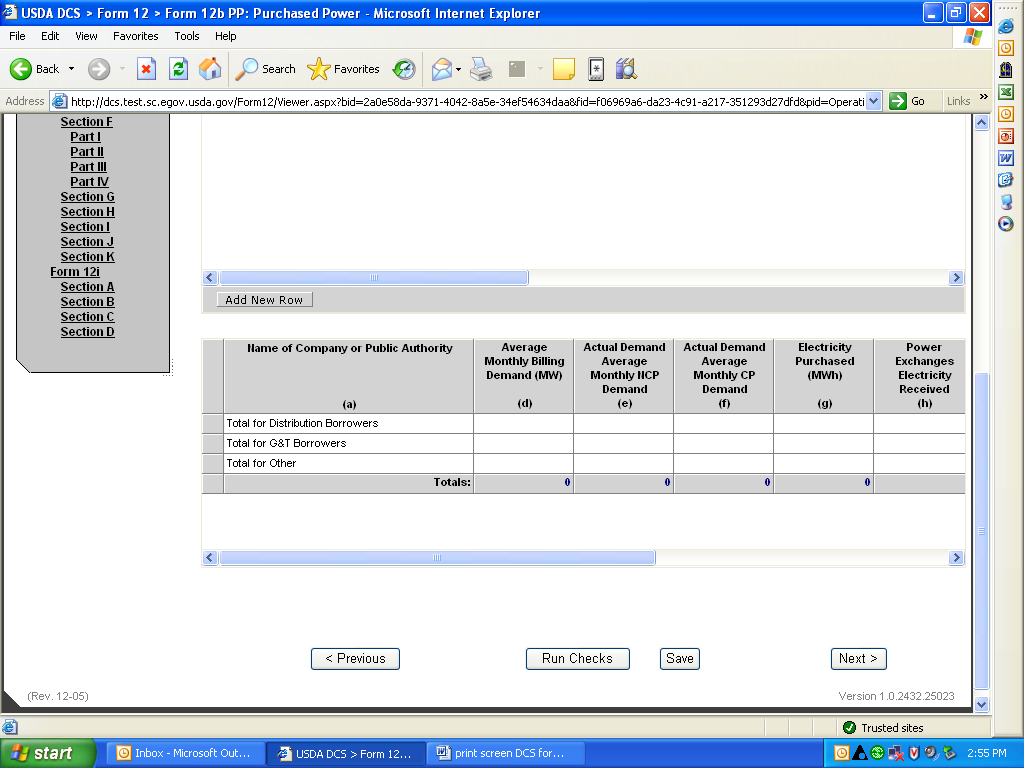
Task: Open the File menu
Action: 17,36
